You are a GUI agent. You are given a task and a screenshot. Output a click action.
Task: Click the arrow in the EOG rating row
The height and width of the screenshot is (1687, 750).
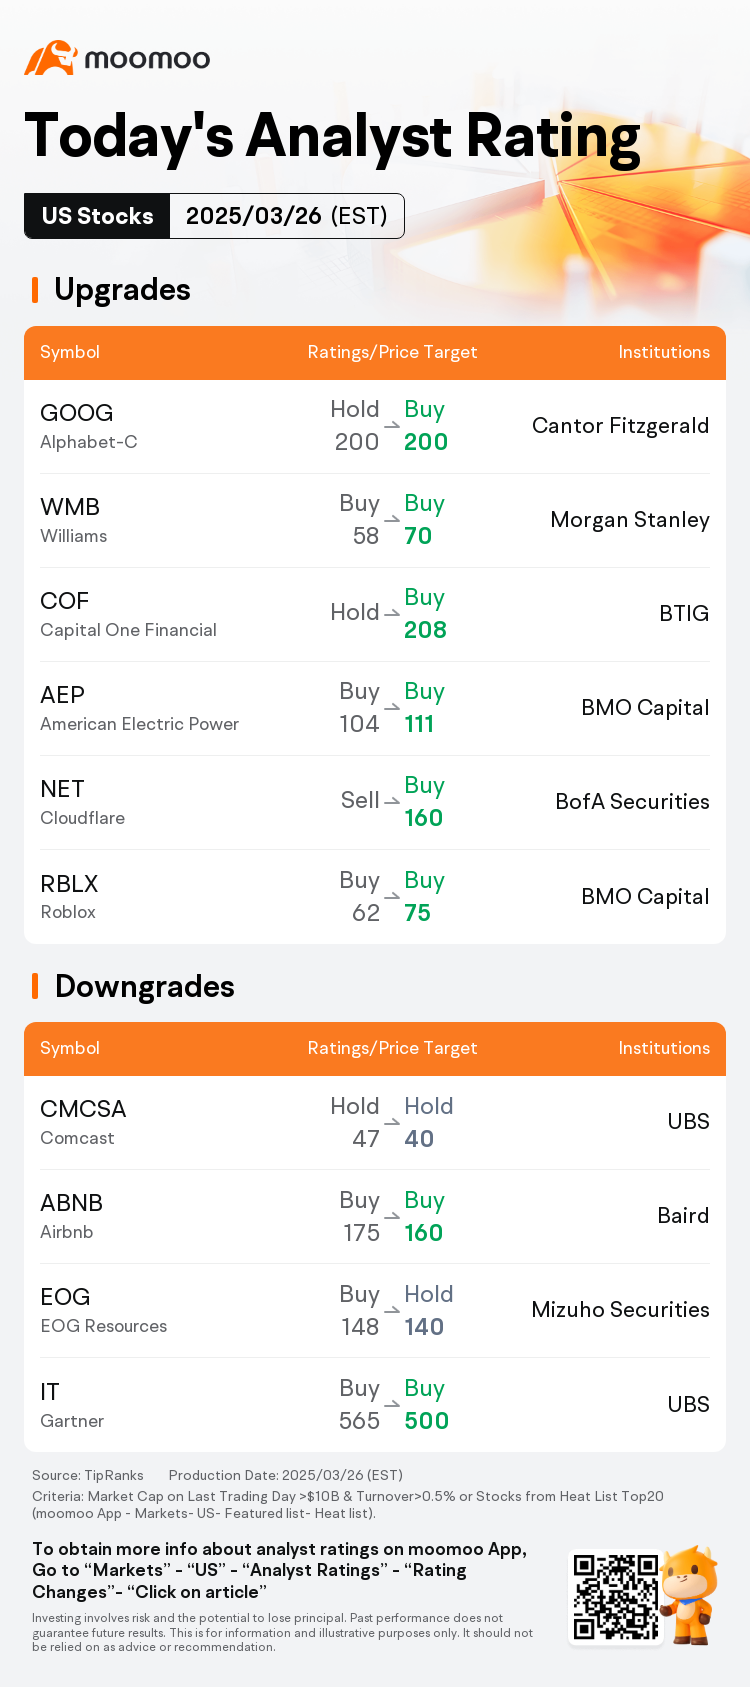[x=392, y=1311]
